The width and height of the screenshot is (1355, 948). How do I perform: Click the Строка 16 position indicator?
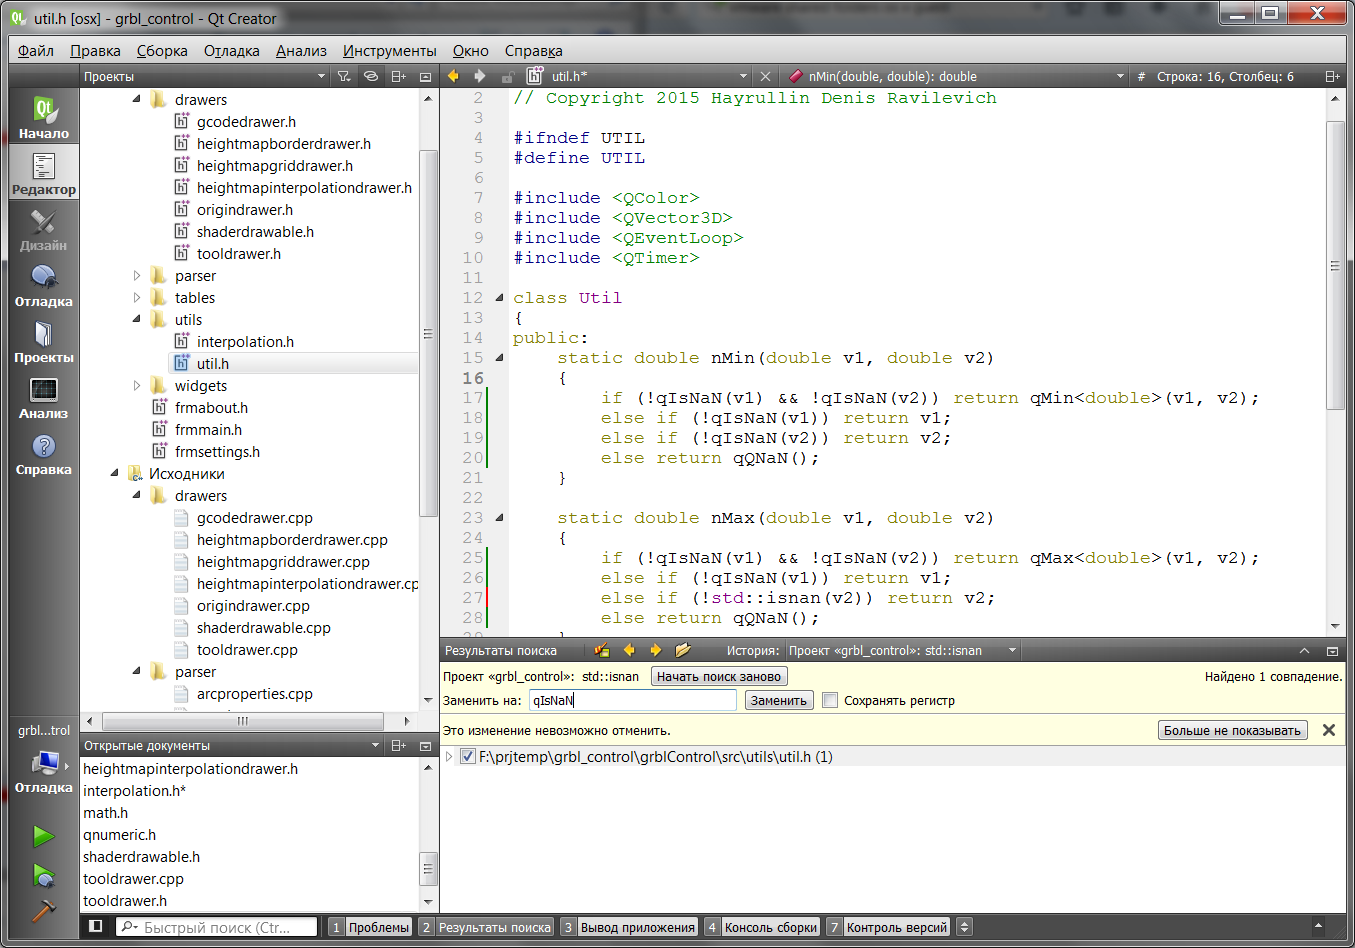pos(1225,76)
